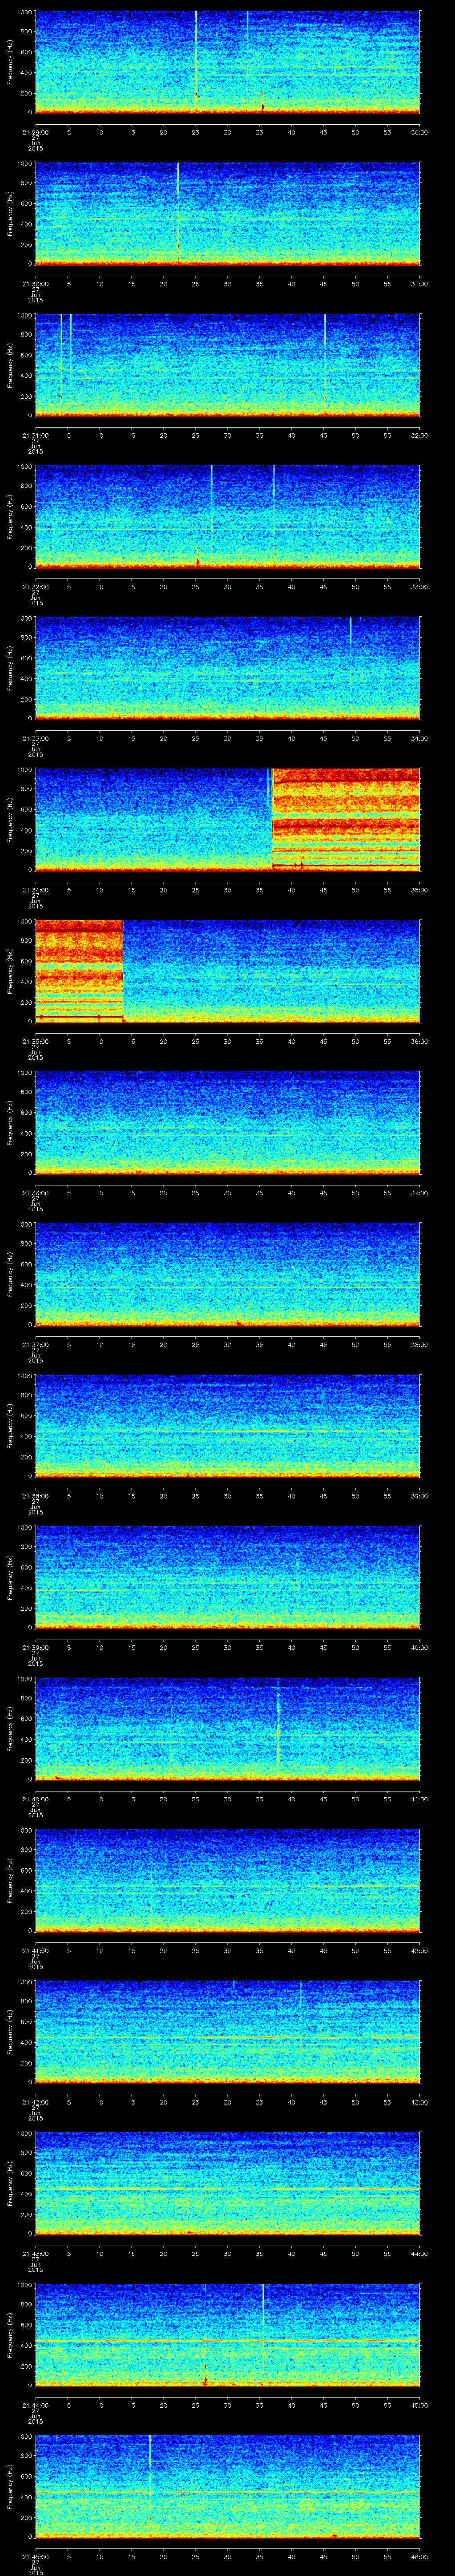Click the Frequency (Hz) axis label of 21:29 spectrogram
The image size is (455, 2576).
pos(10,62)
